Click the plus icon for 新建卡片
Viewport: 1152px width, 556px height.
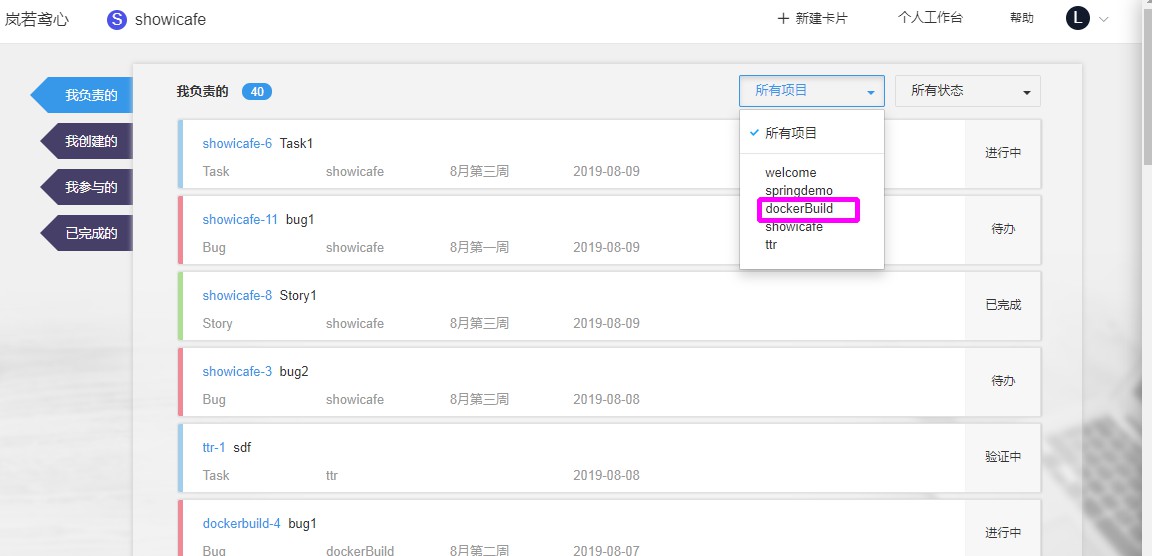click(783, 18)
